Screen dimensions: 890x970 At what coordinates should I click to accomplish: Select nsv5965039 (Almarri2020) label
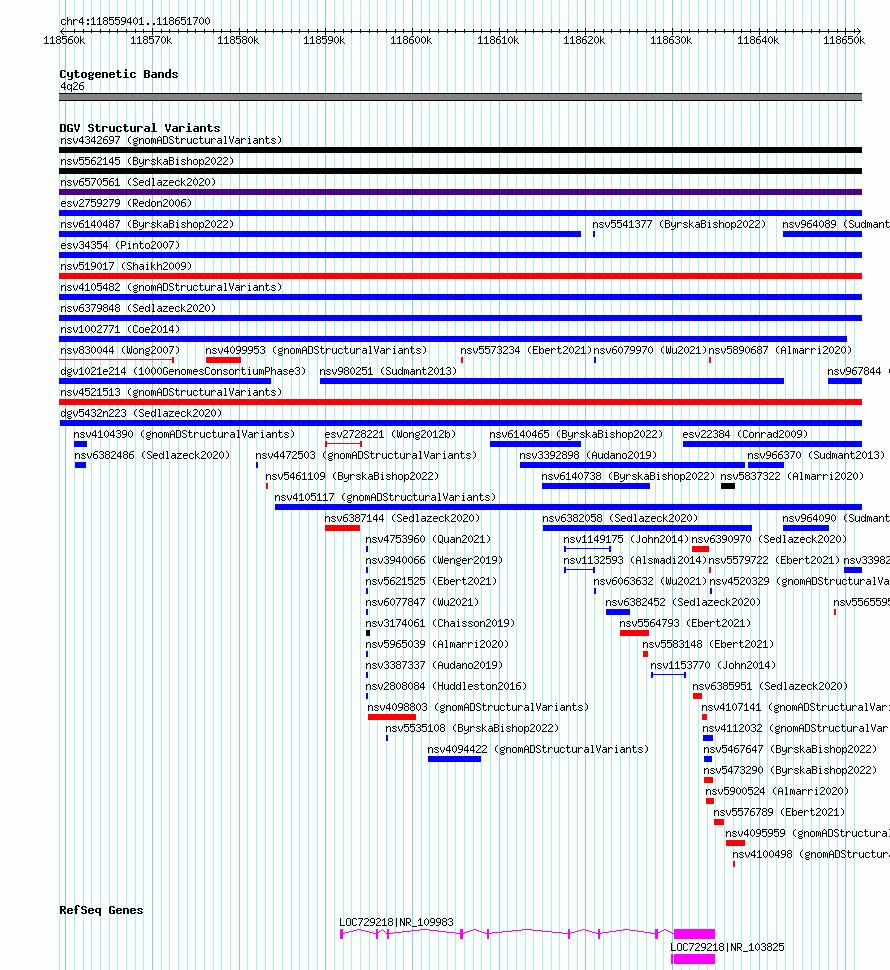[x=437, y=645]
